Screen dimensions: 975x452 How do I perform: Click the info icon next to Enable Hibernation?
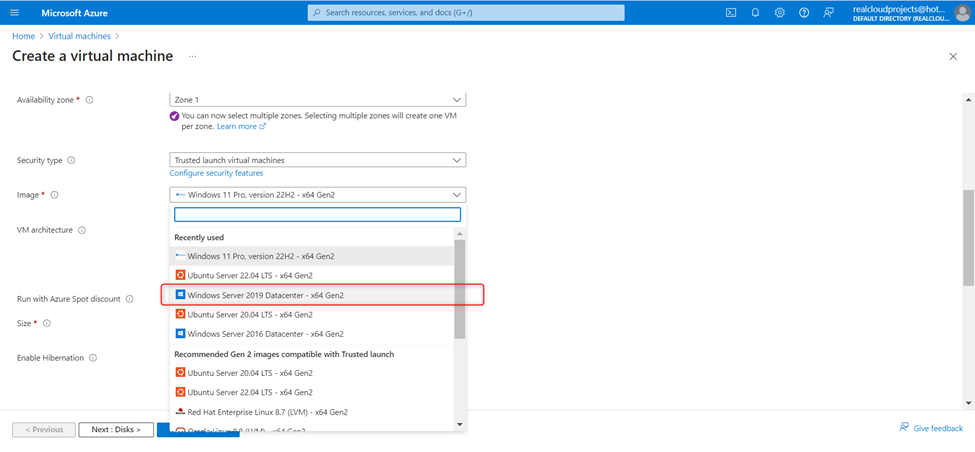(93, 358)
